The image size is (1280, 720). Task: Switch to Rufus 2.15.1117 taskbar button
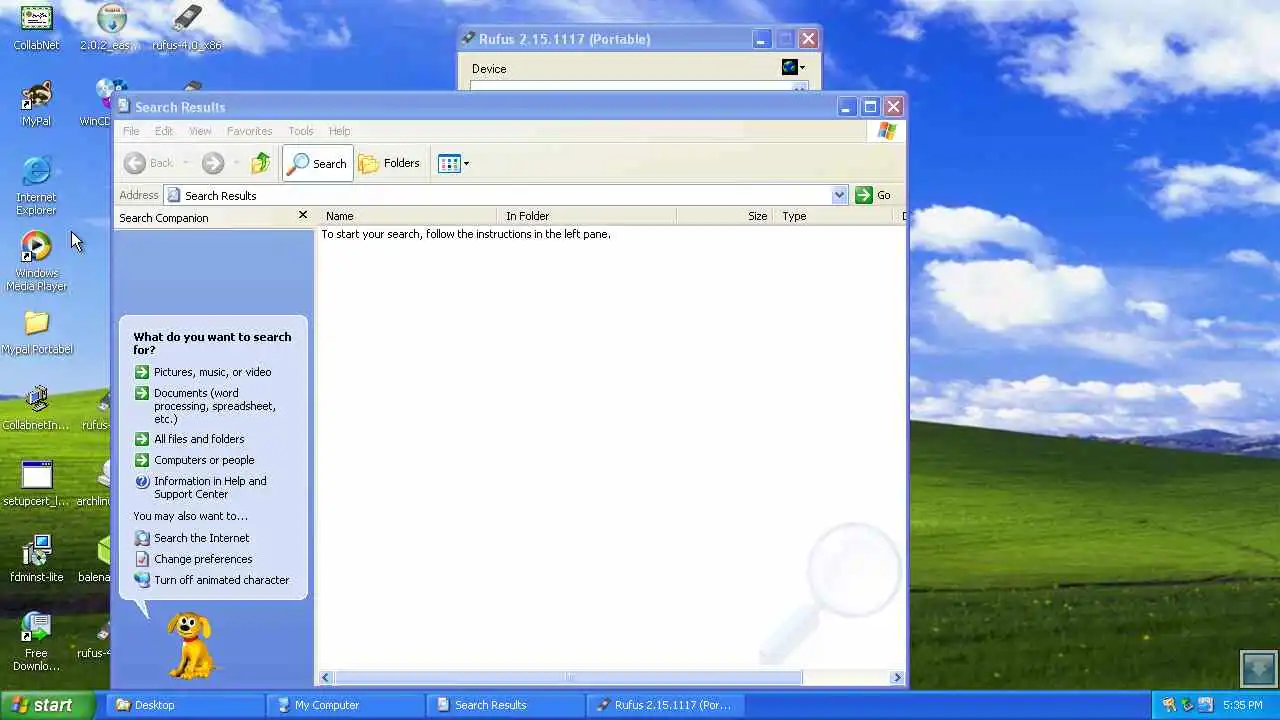click(x=666, y=705)
